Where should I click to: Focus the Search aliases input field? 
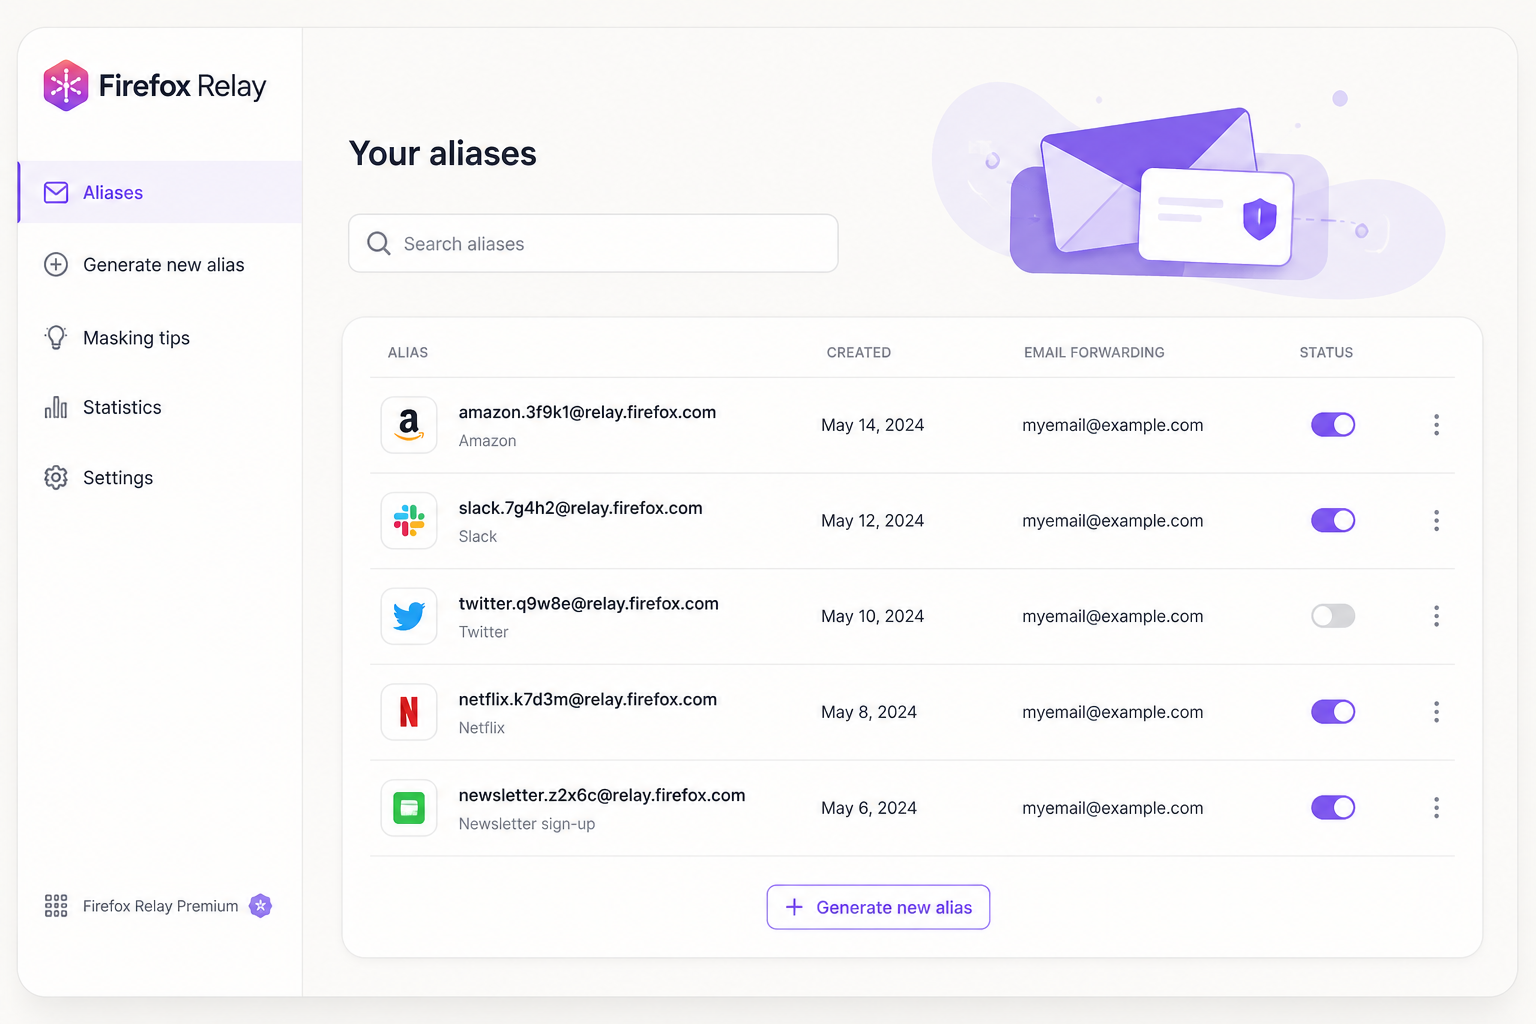click(x=593, y=243)
